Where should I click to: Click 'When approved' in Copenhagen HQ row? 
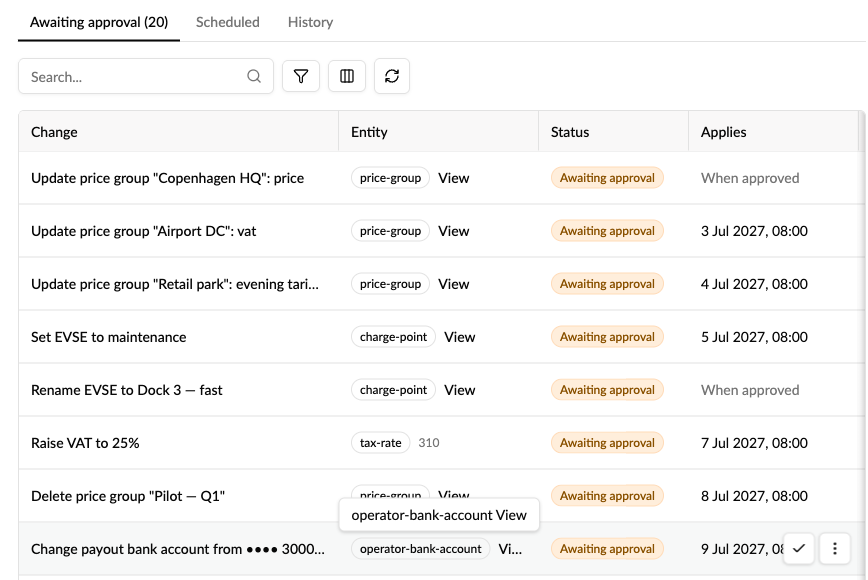tap(750, 178)
